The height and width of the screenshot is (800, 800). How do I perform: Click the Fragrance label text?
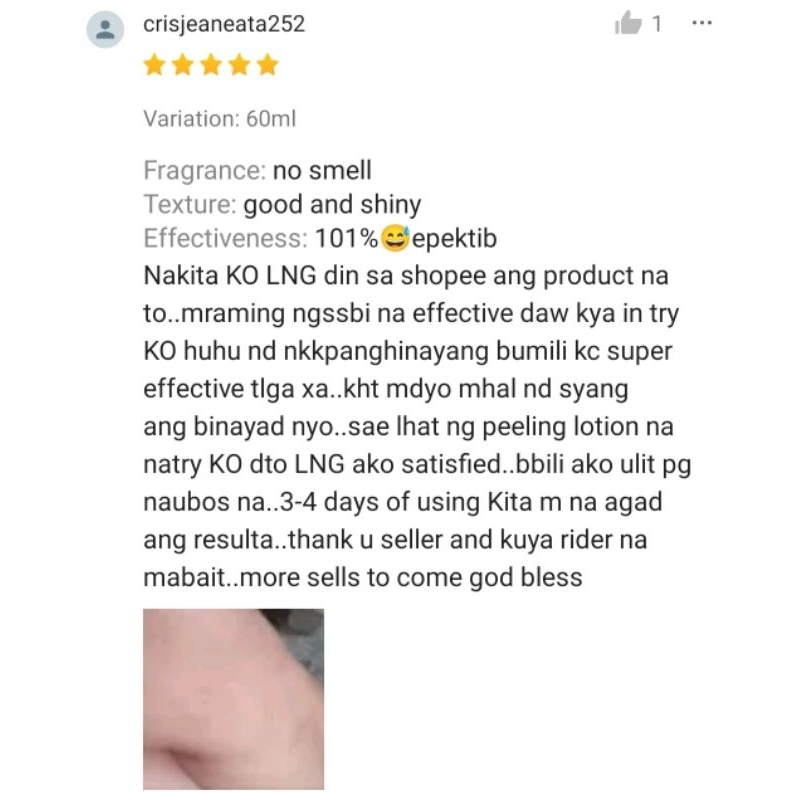tap(205, 170)
